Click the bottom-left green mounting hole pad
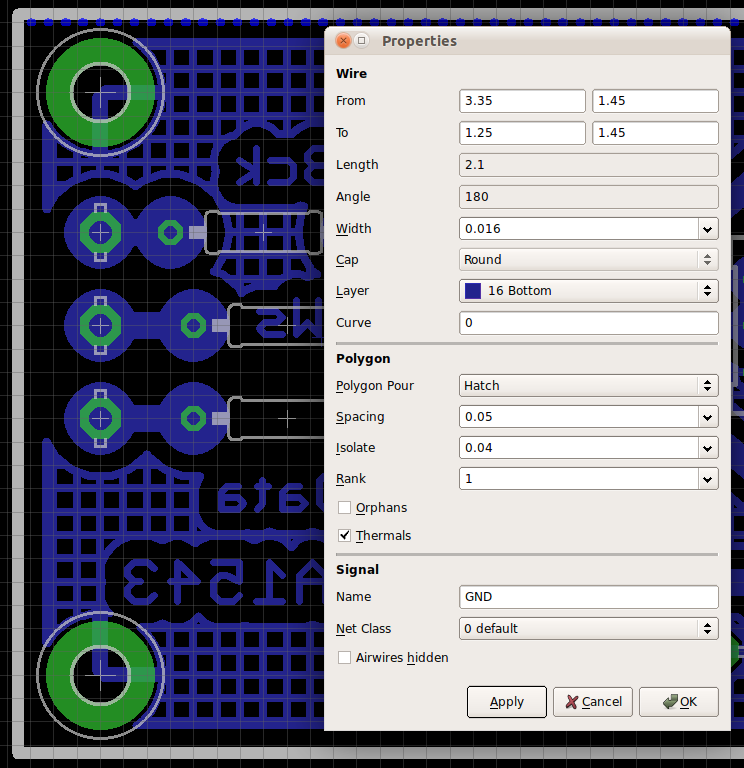The width and height of the screenshot is (744, 768). pyautogui.click(x=100, y=675)
